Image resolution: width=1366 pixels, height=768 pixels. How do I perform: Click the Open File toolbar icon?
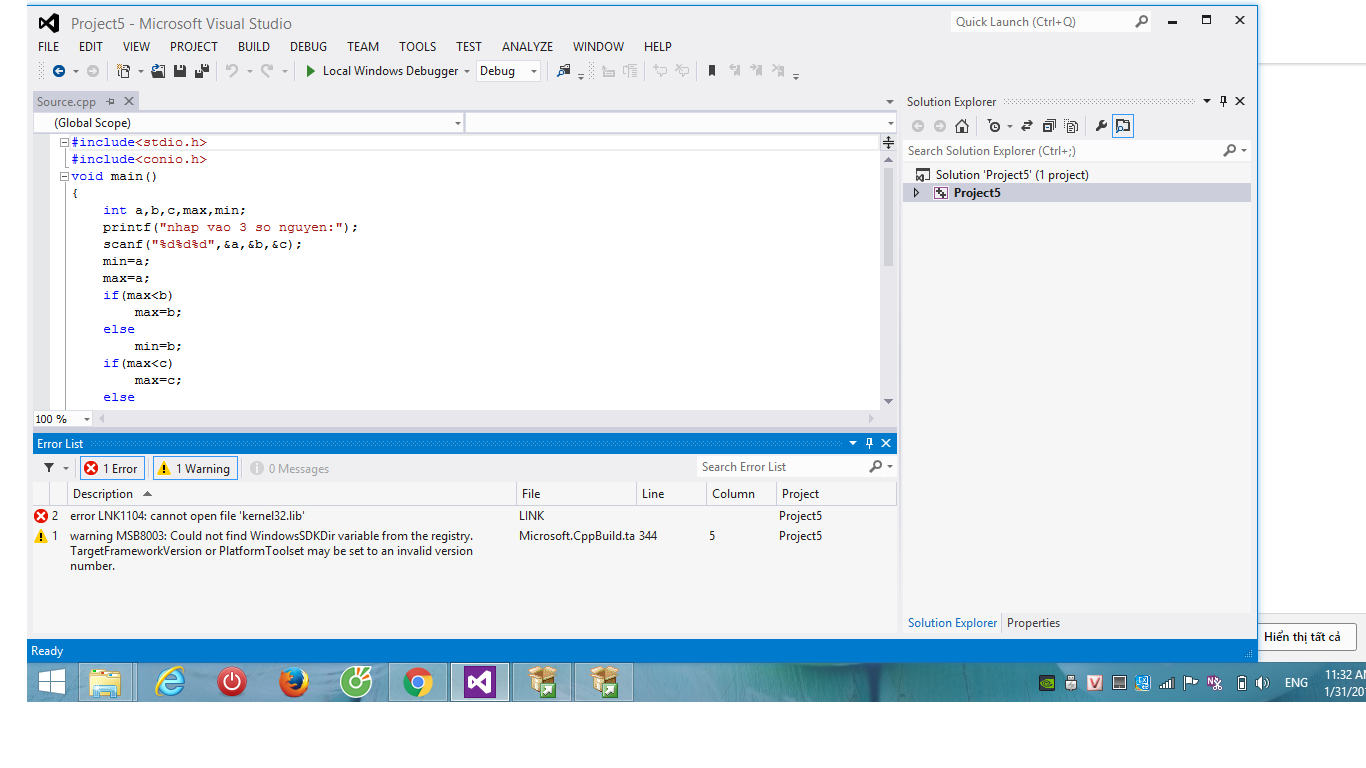tap(158, 71)
